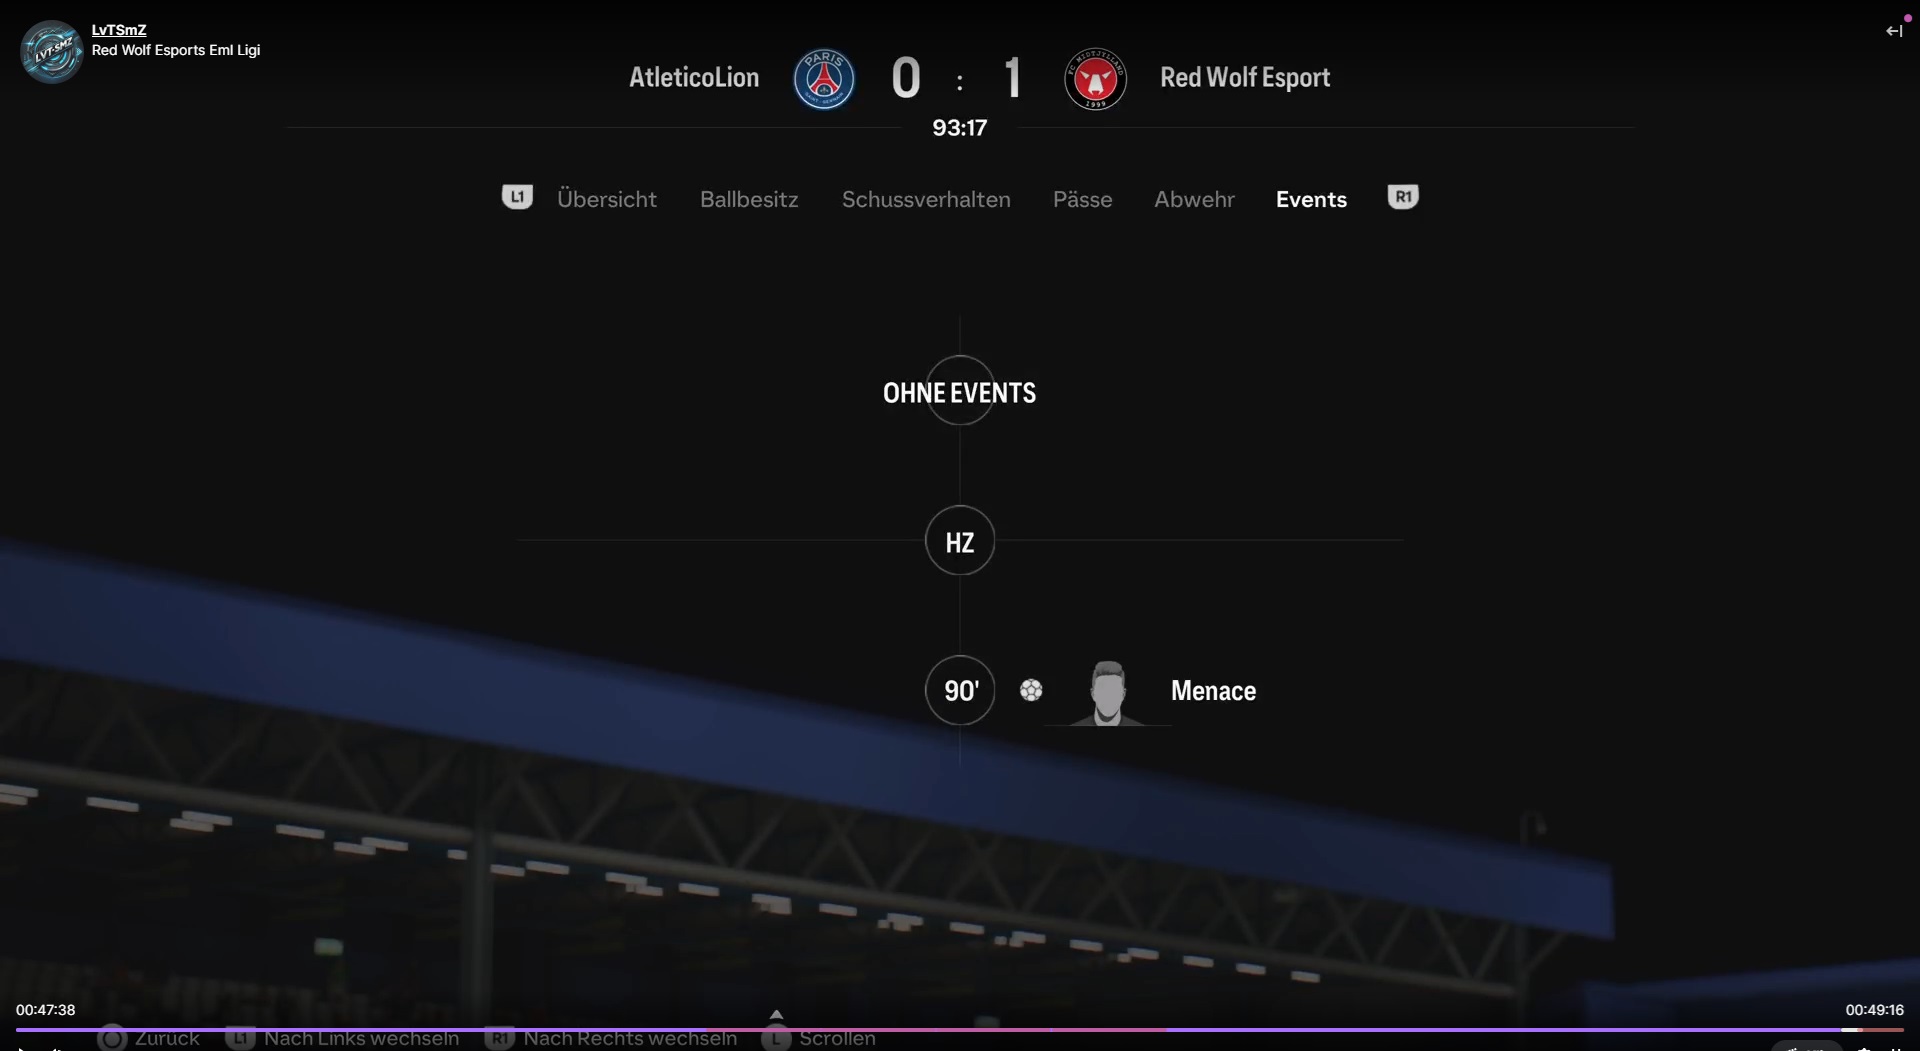This screenshot has height=1051, width=1920.
Task: Open the Schussverhalten tab
Action: point(926,199)
